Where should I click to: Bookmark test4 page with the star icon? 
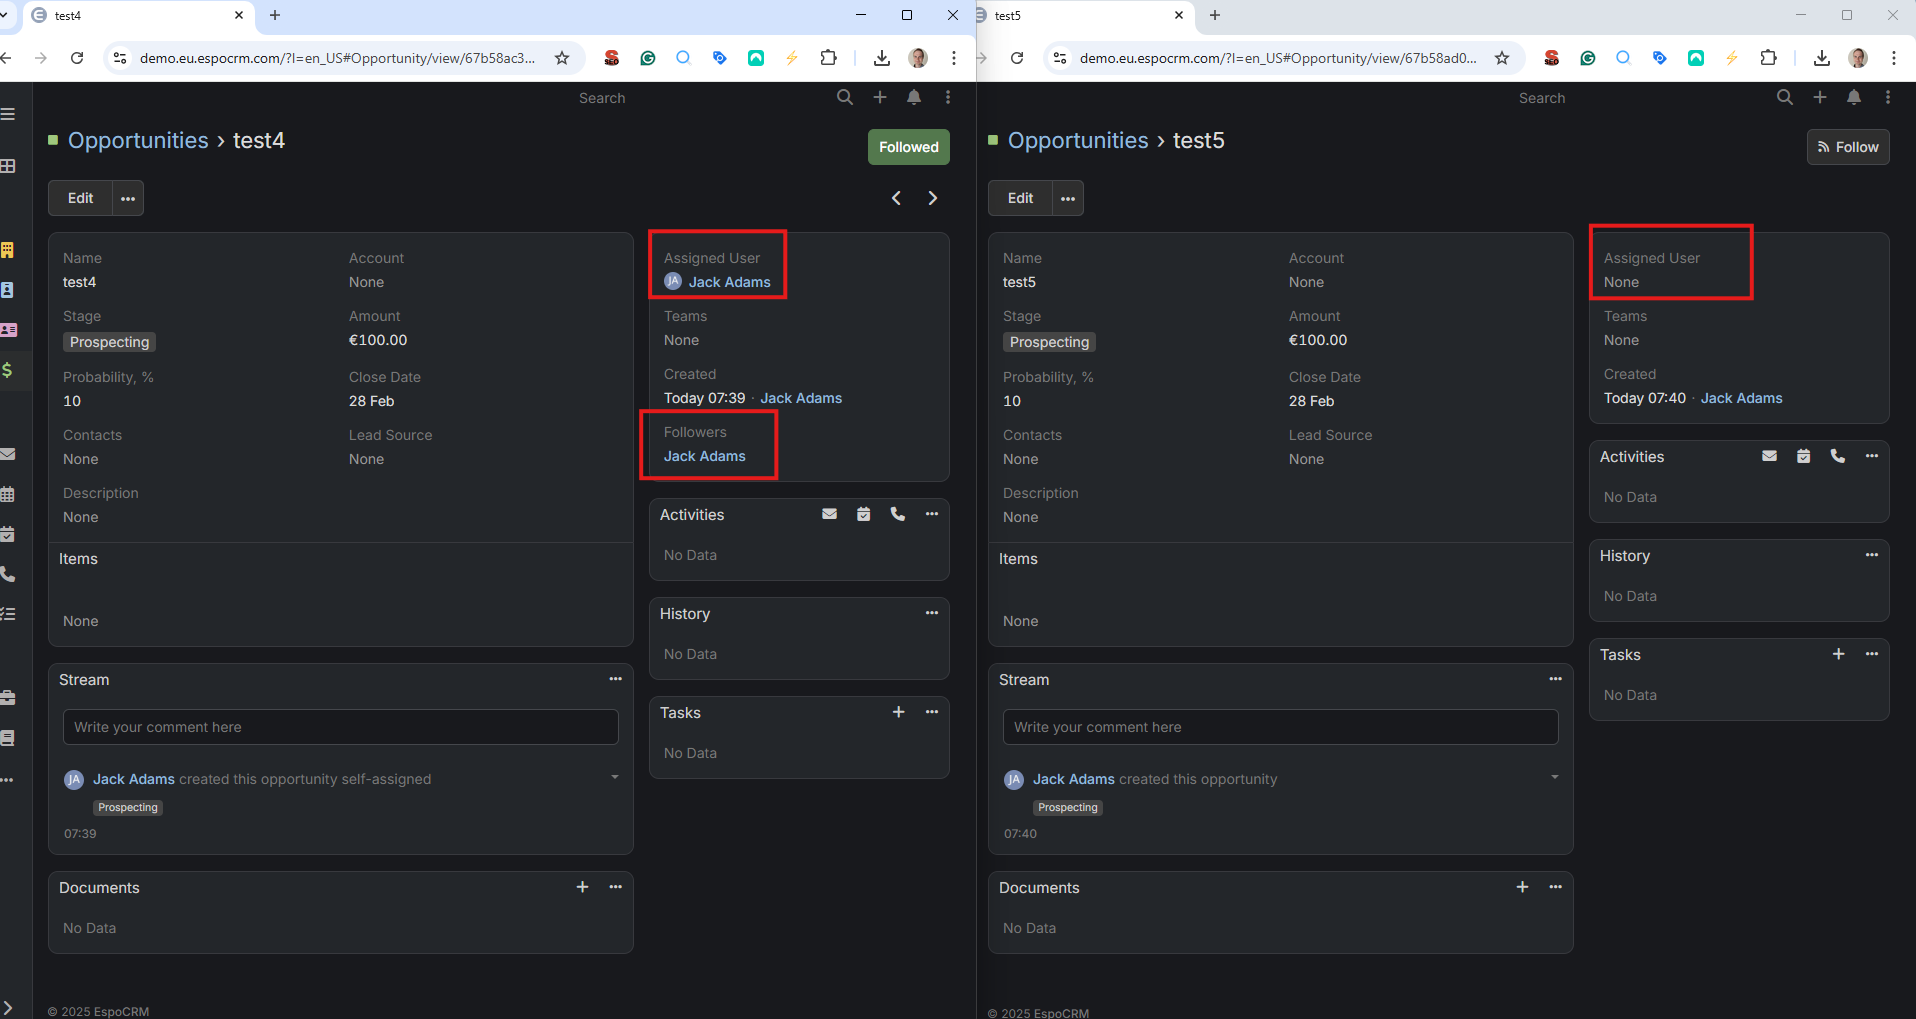562,58
